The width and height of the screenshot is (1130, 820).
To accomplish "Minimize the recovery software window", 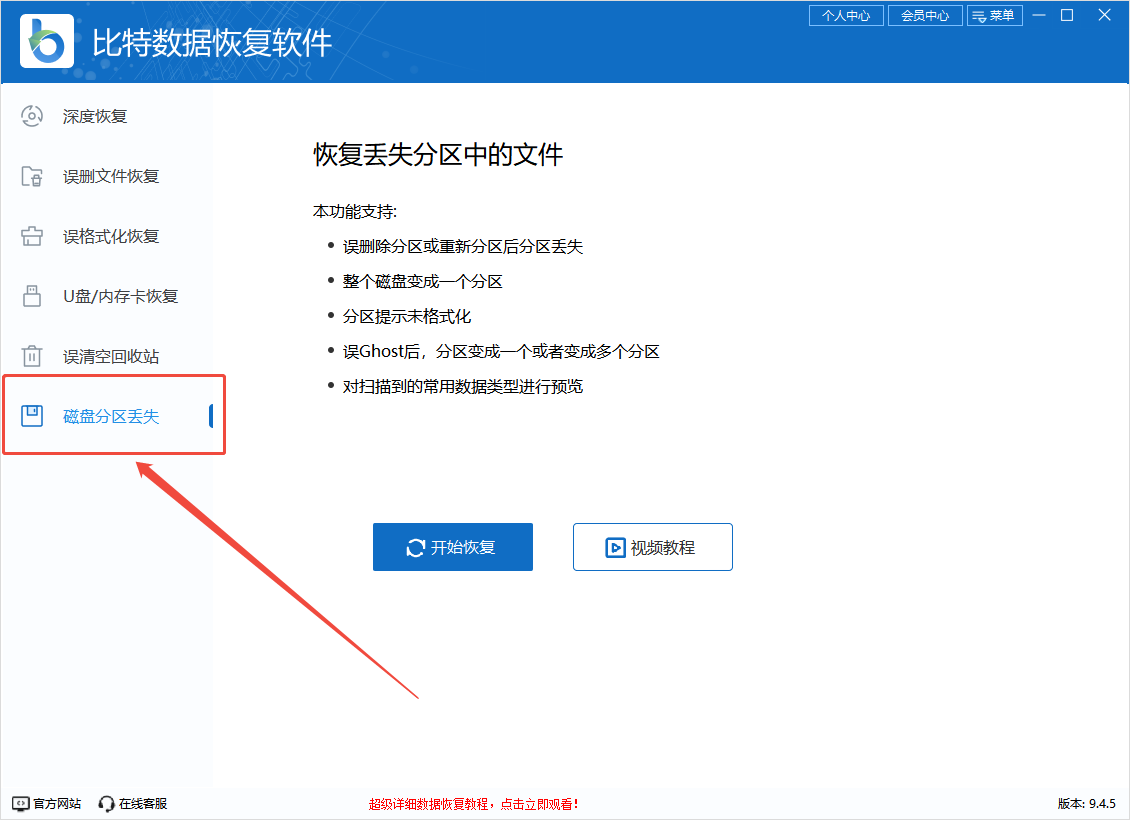I will pyautogui.click(x=1039, y=15).
